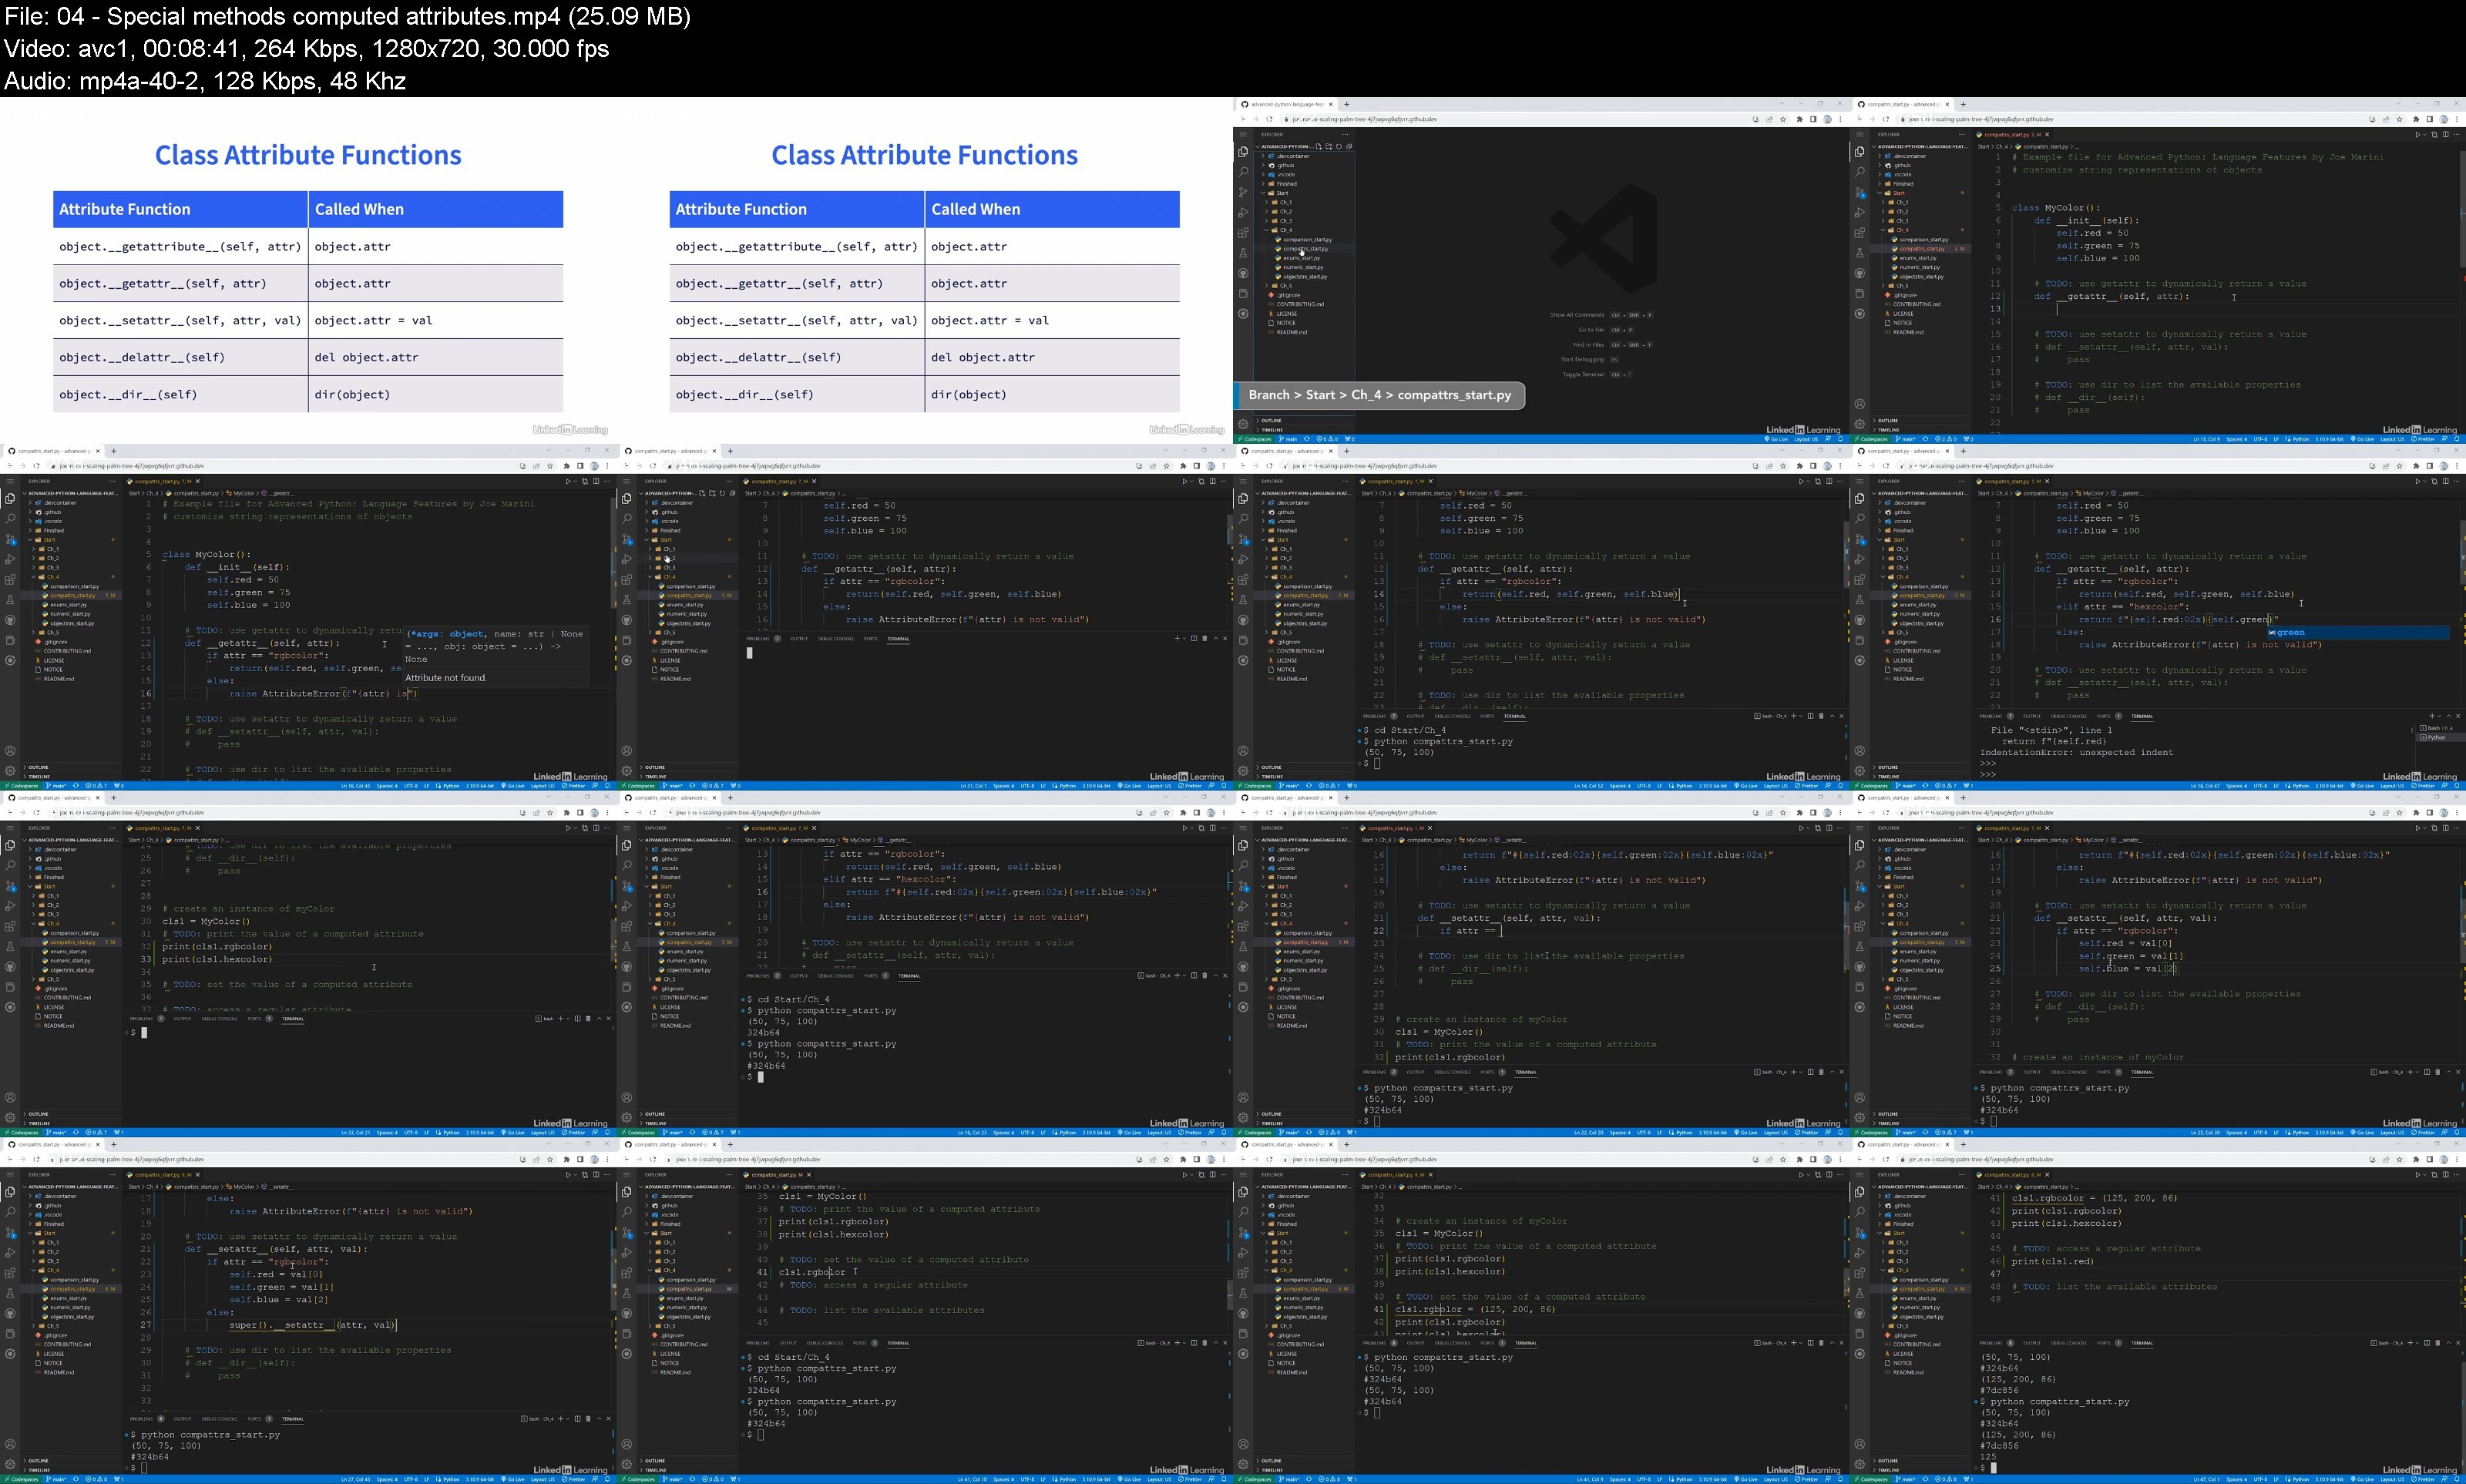The width and height of the screenshot is (2466, 1484).
Task: Welcome-screen frame: click the browser new tab plus
Action: (1347, 105)
